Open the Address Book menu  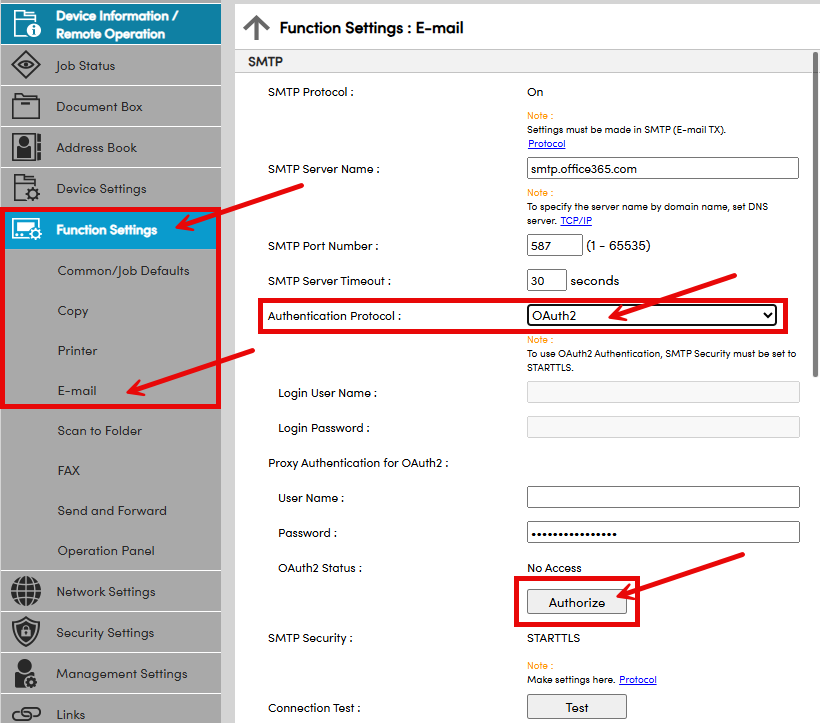click(x=111, y=147)
